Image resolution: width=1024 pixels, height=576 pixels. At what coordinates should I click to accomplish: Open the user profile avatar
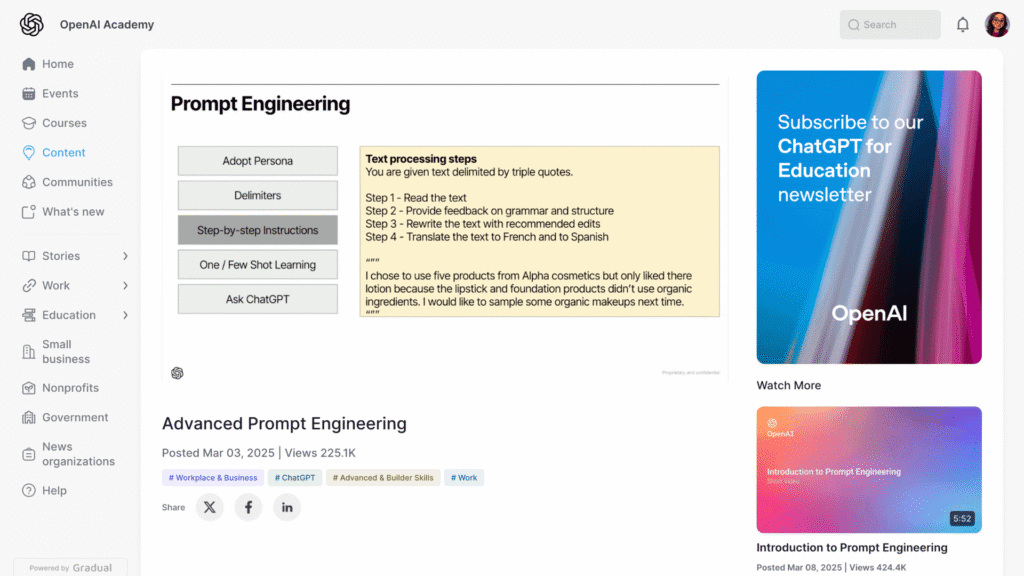(x=997, y=25)
